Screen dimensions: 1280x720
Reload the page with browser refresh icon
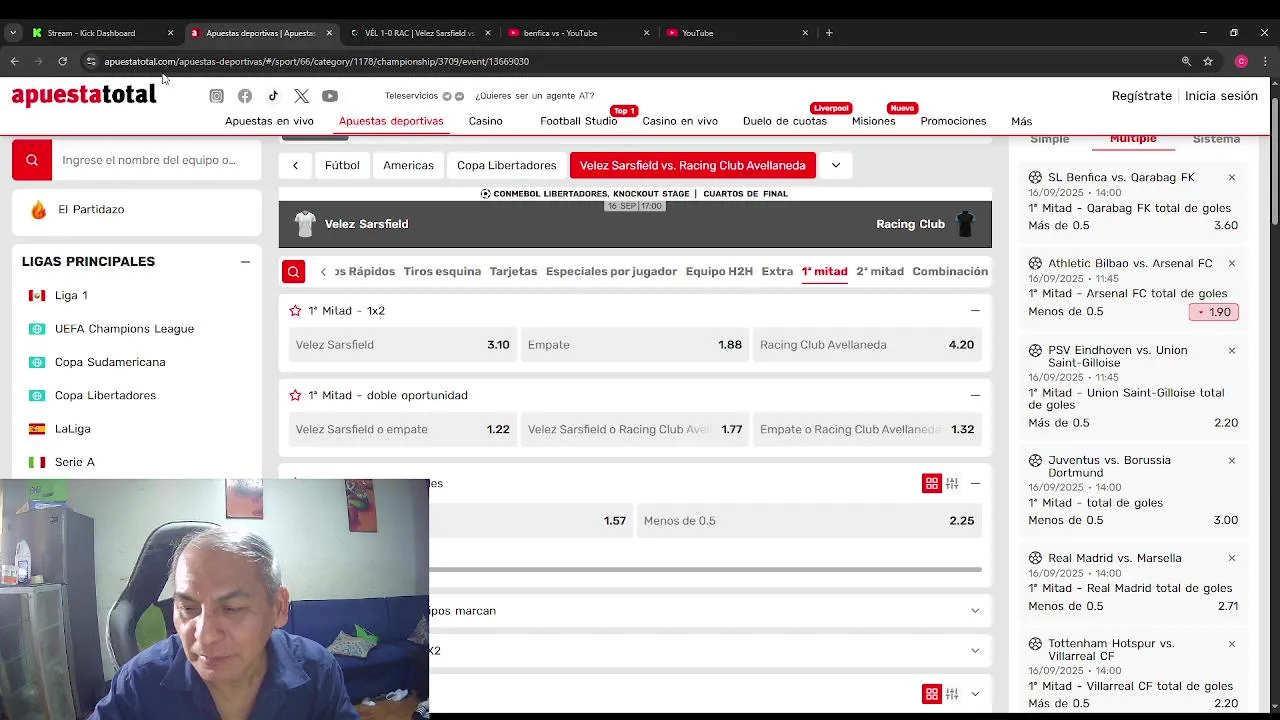62,61
